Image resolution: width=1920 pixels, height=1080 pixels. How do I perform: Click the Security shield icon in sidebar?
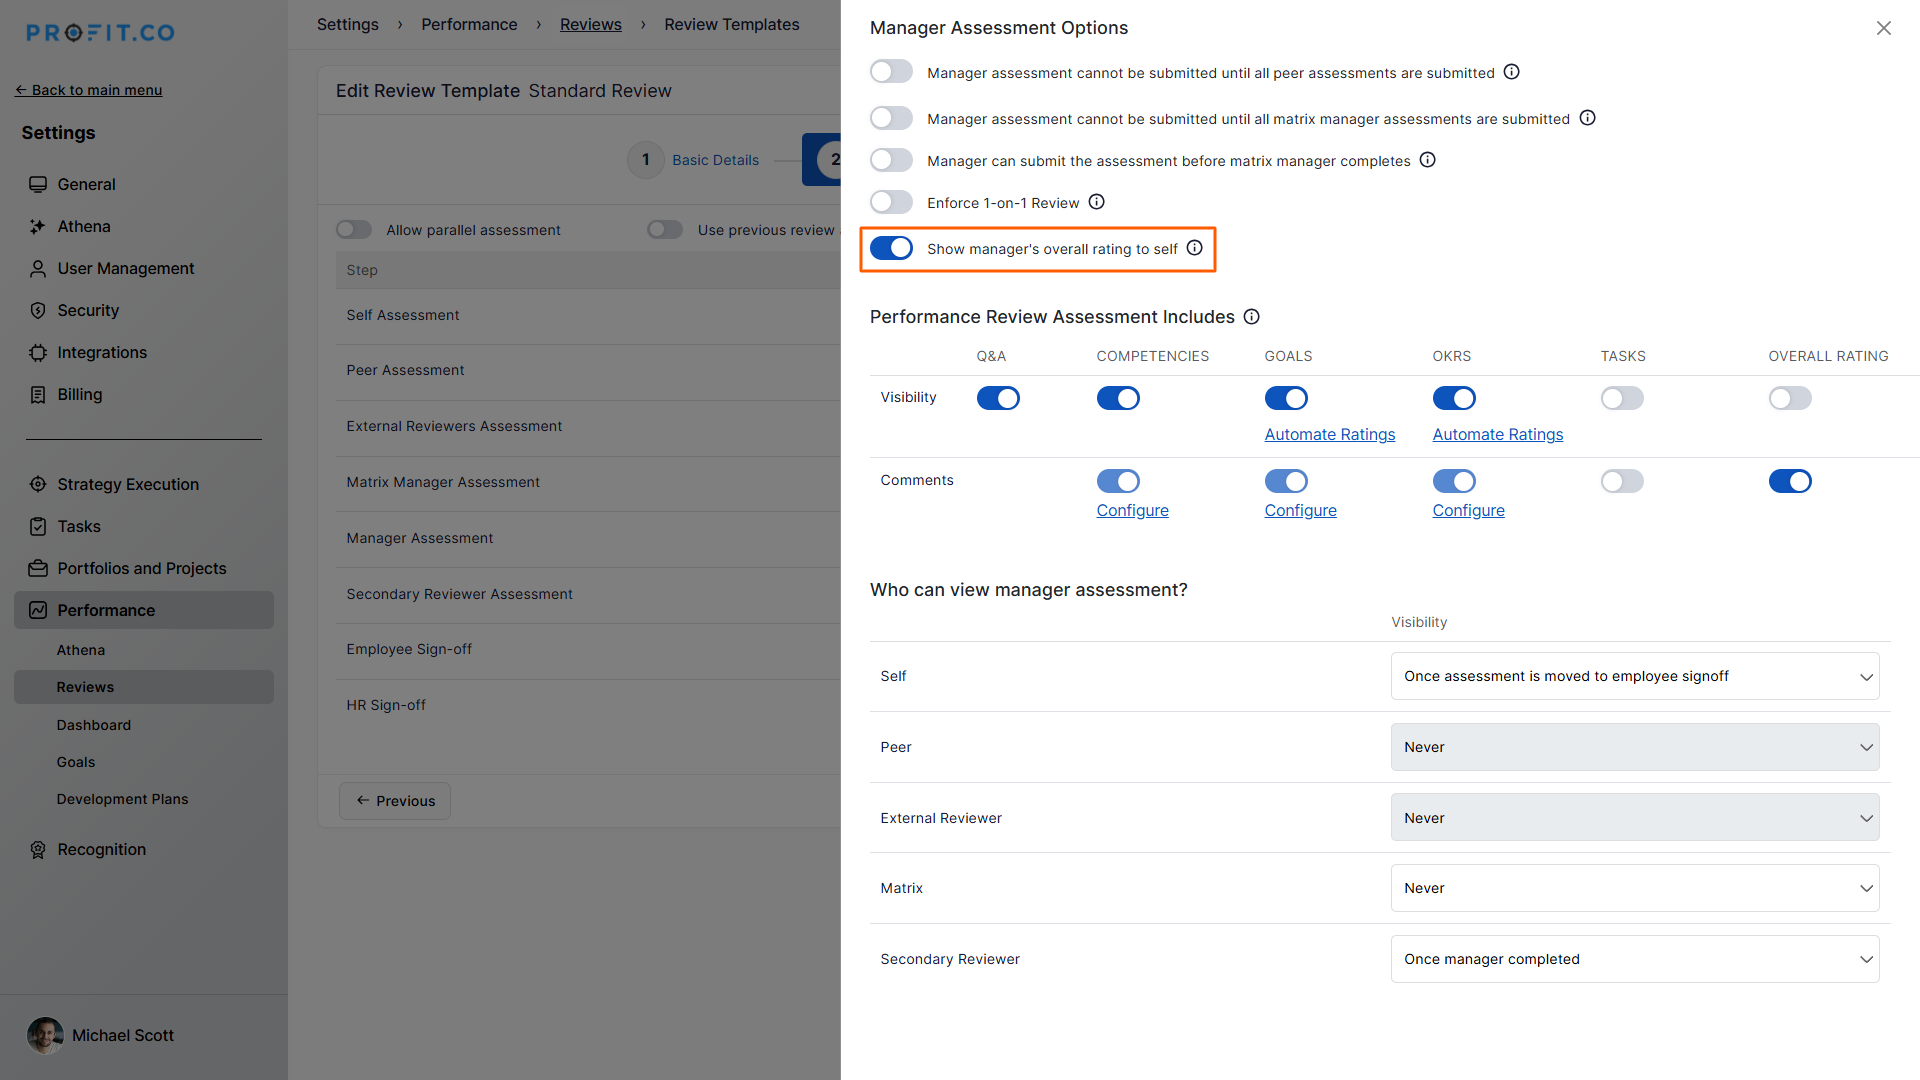coord(38,311)
